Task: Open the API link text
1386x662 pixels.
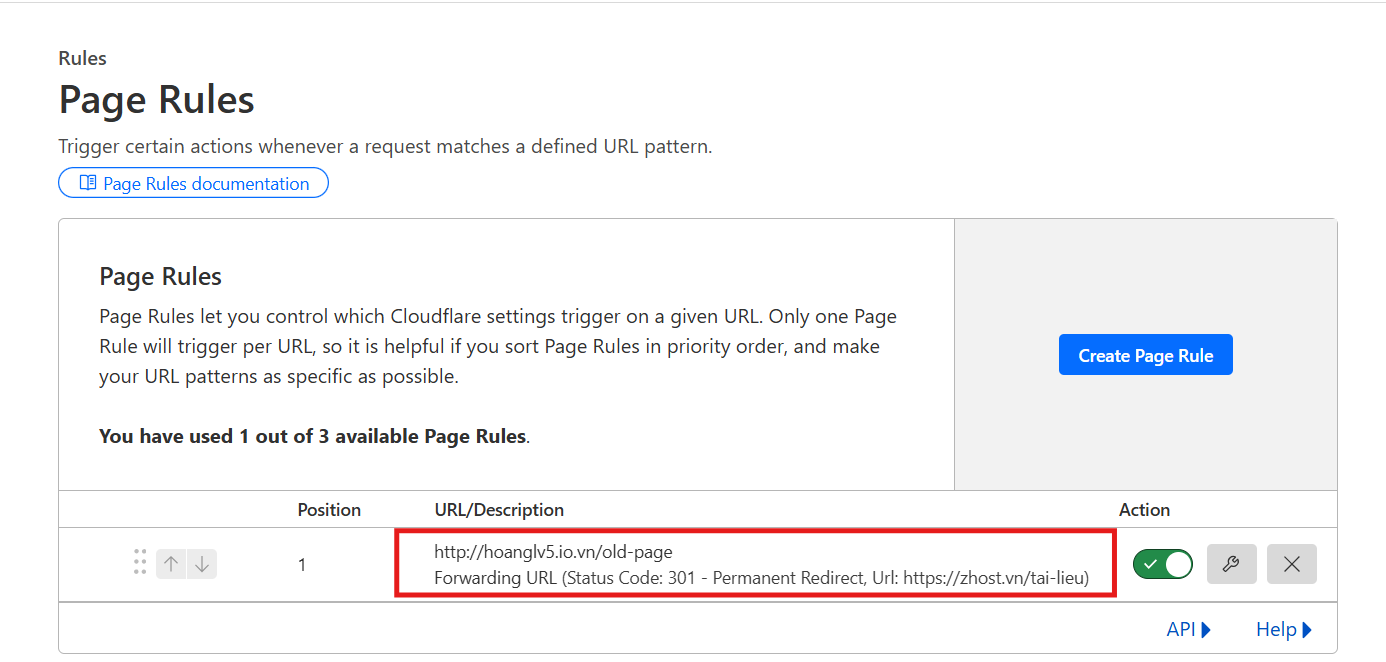Action: point(1180,629)
